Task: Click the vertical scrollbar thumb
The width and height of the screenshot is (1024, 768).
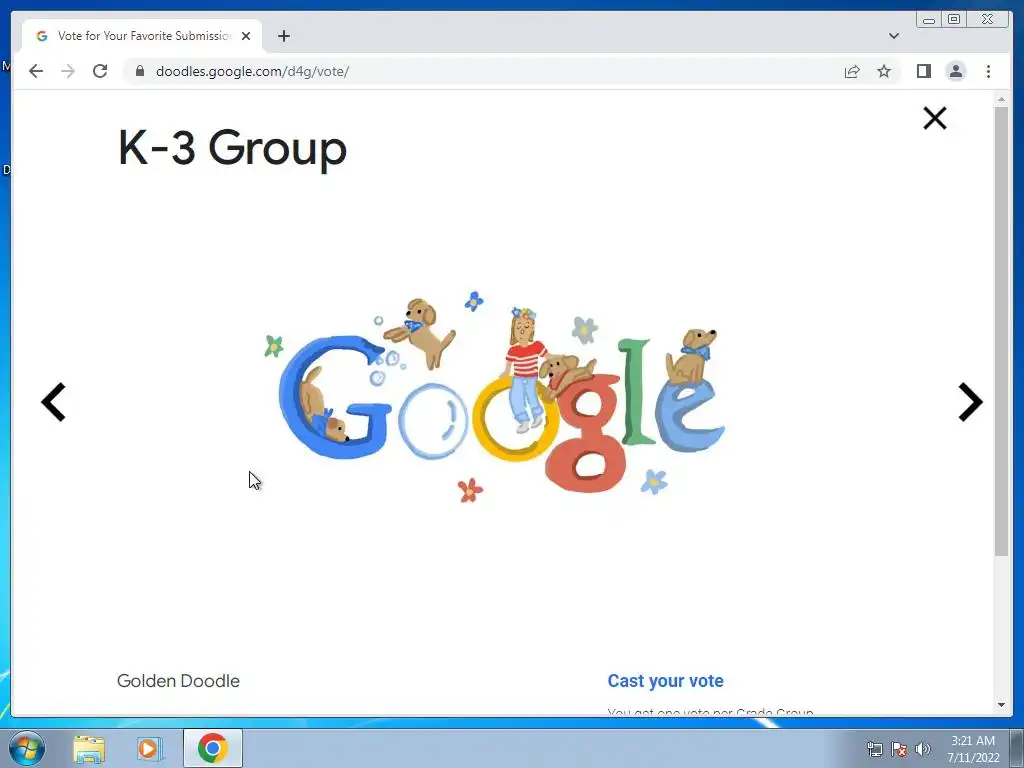Action: 1001,332
